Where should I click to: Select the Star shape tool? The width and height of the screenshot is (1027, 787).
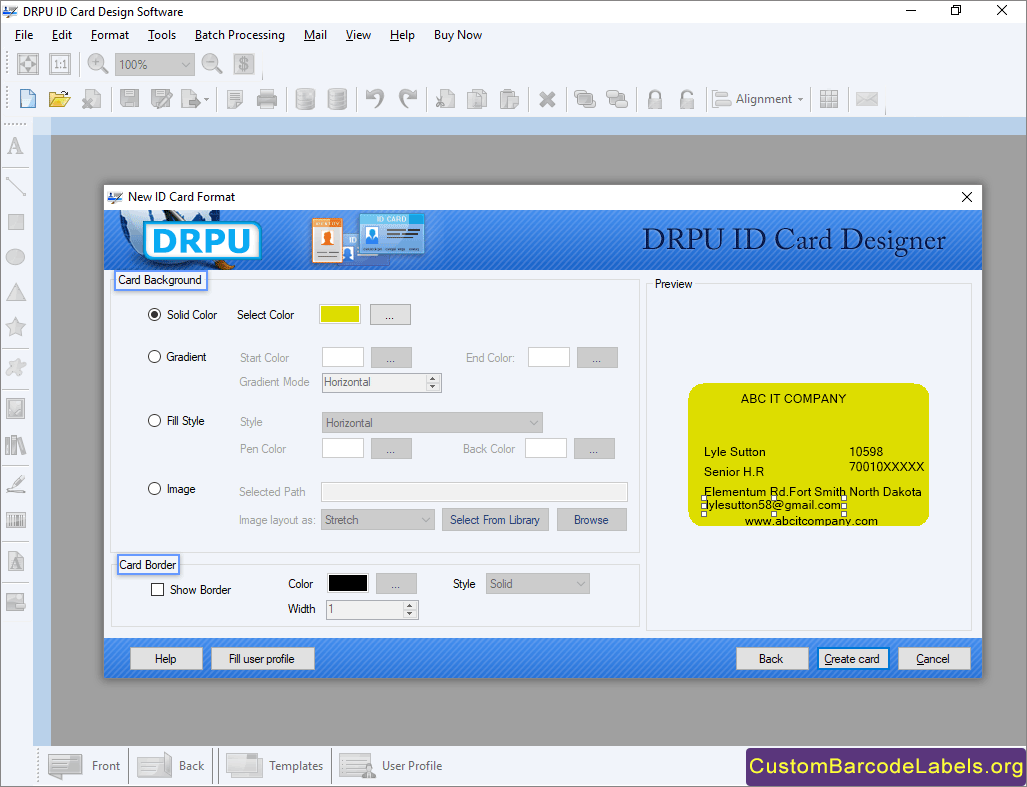[16, 327]
